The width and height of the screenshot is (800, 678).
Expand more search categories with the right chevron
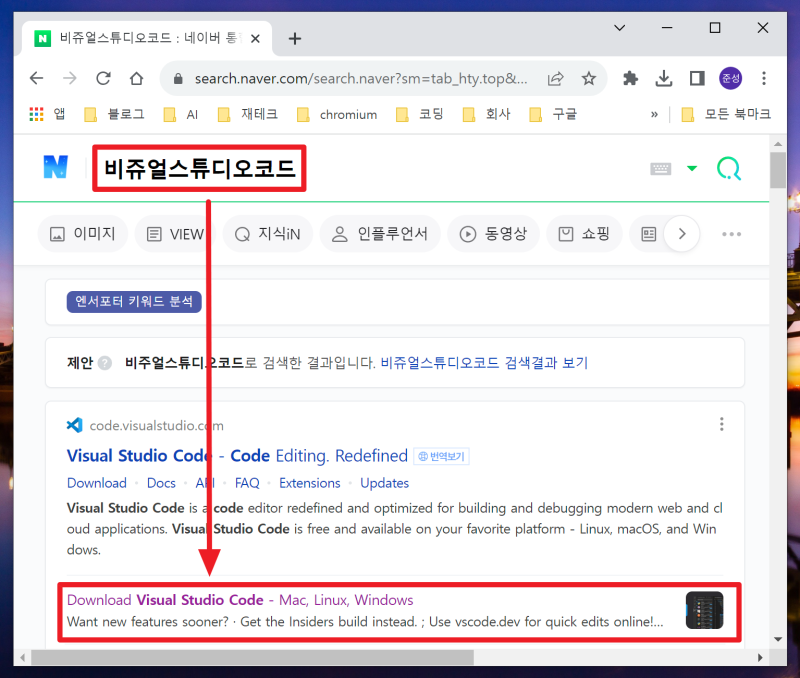(682, 233)
